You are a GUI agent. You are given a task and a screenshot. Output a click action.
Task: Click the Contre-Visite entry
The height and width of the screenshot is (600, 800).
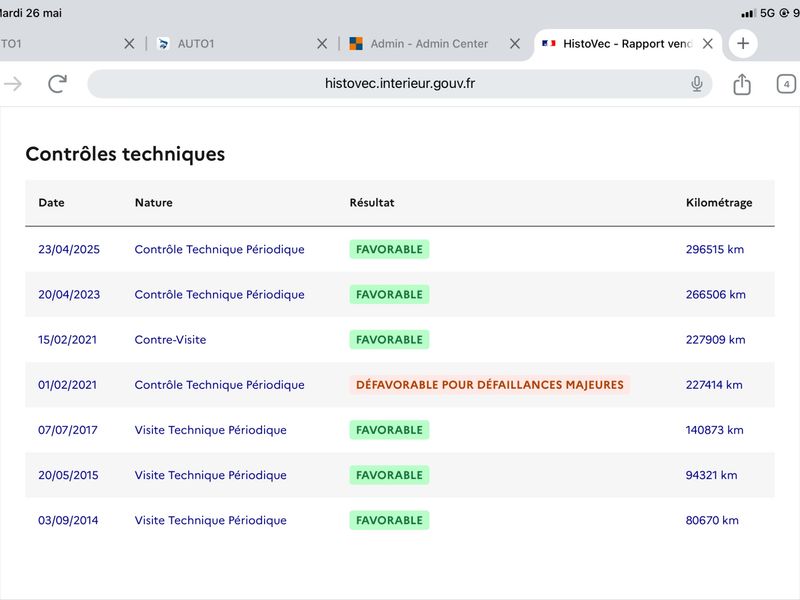point(170,340)
